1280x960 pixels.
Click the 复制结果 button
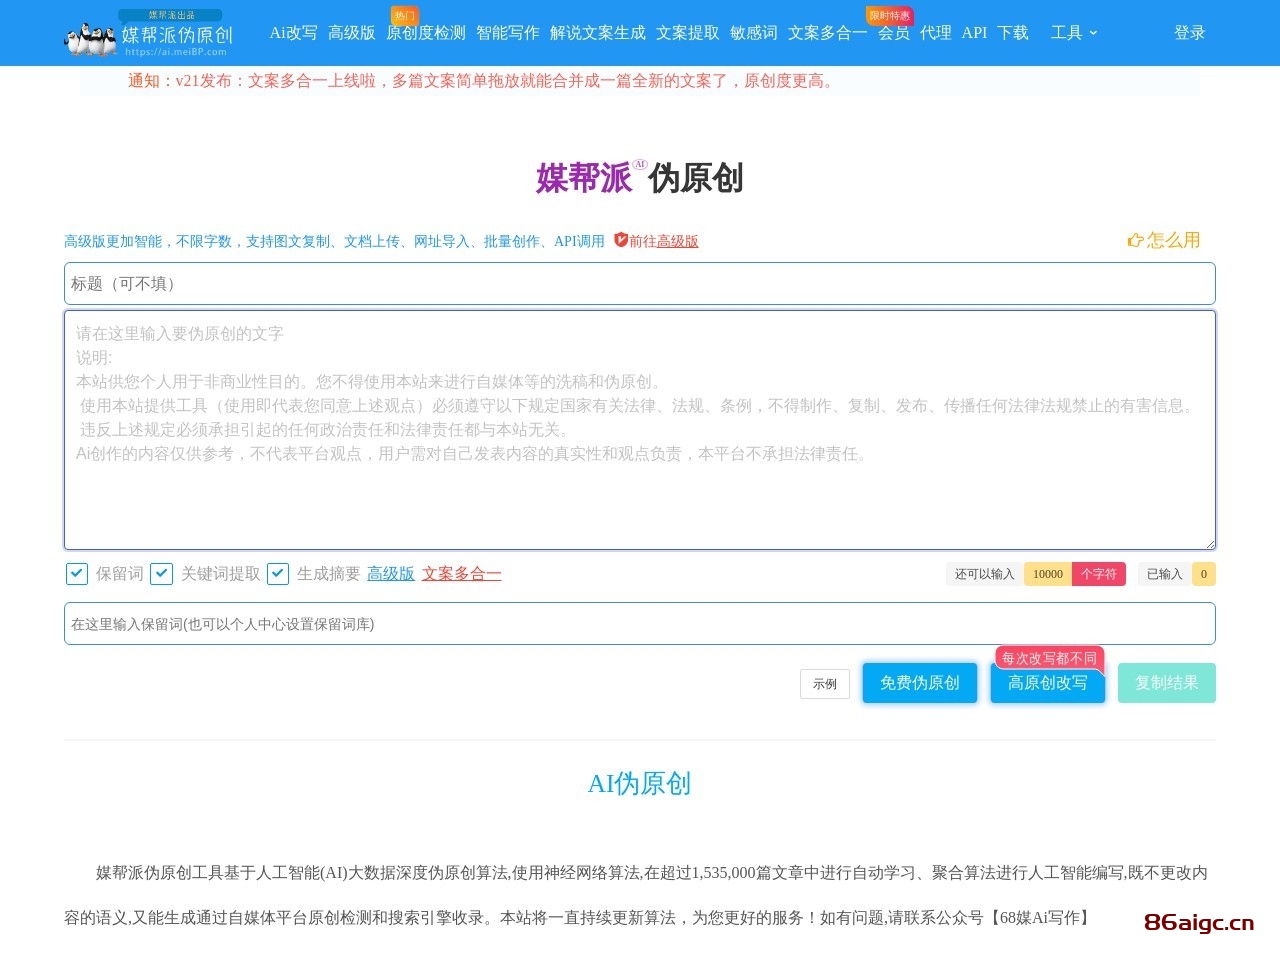[1167, 683]
